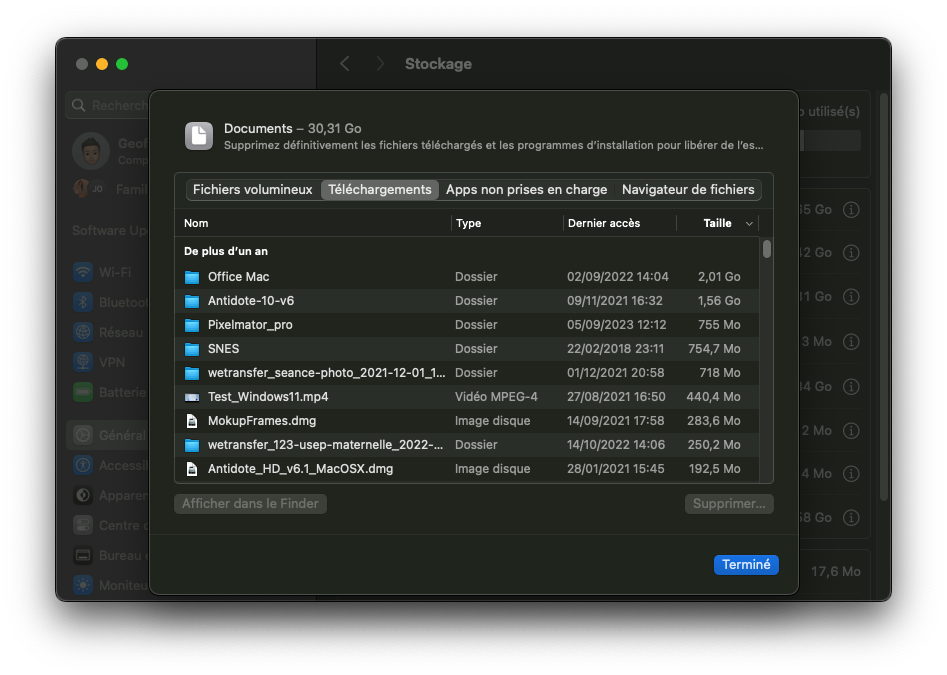Open the Moniteurs icon in the sidebar
947x675 pixels.
pos(83,585)
